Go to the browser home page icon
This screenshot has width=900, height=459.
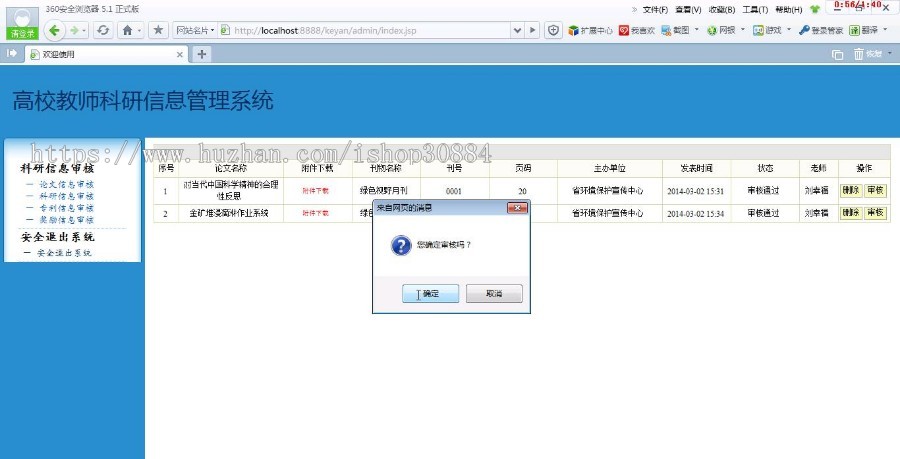(127, 30)
